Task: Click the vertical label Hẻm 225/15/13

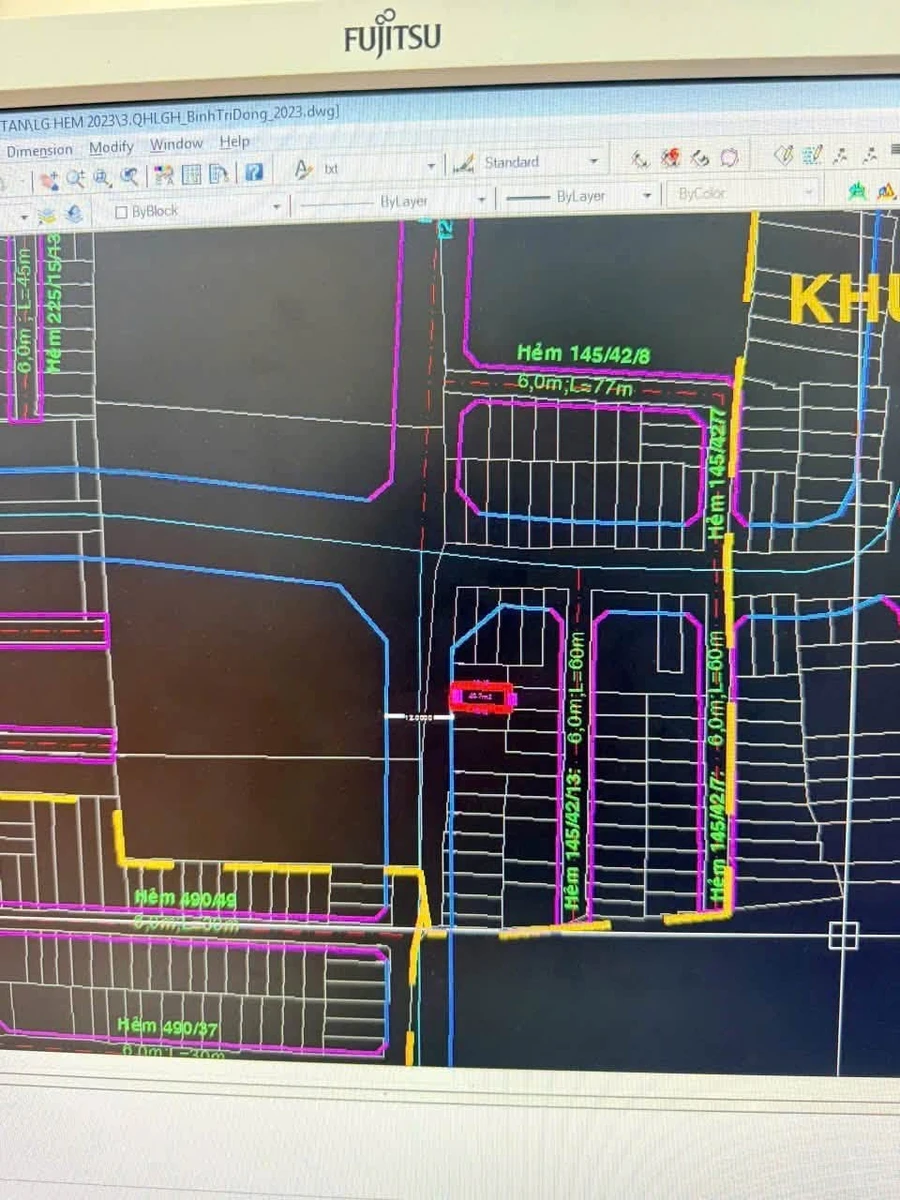Action: tap(53, 303)
